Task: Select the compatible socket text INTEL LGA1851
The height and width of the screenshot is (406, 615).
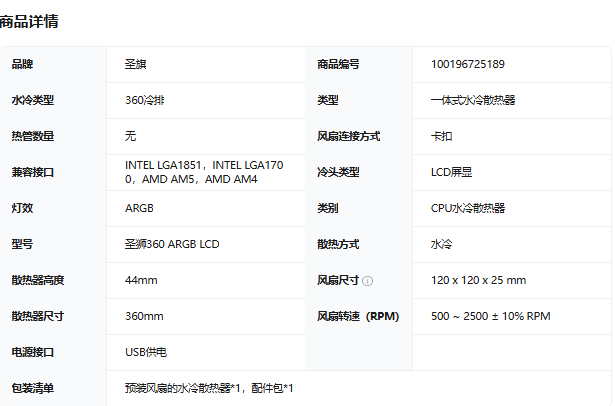Action: point(165,165)
